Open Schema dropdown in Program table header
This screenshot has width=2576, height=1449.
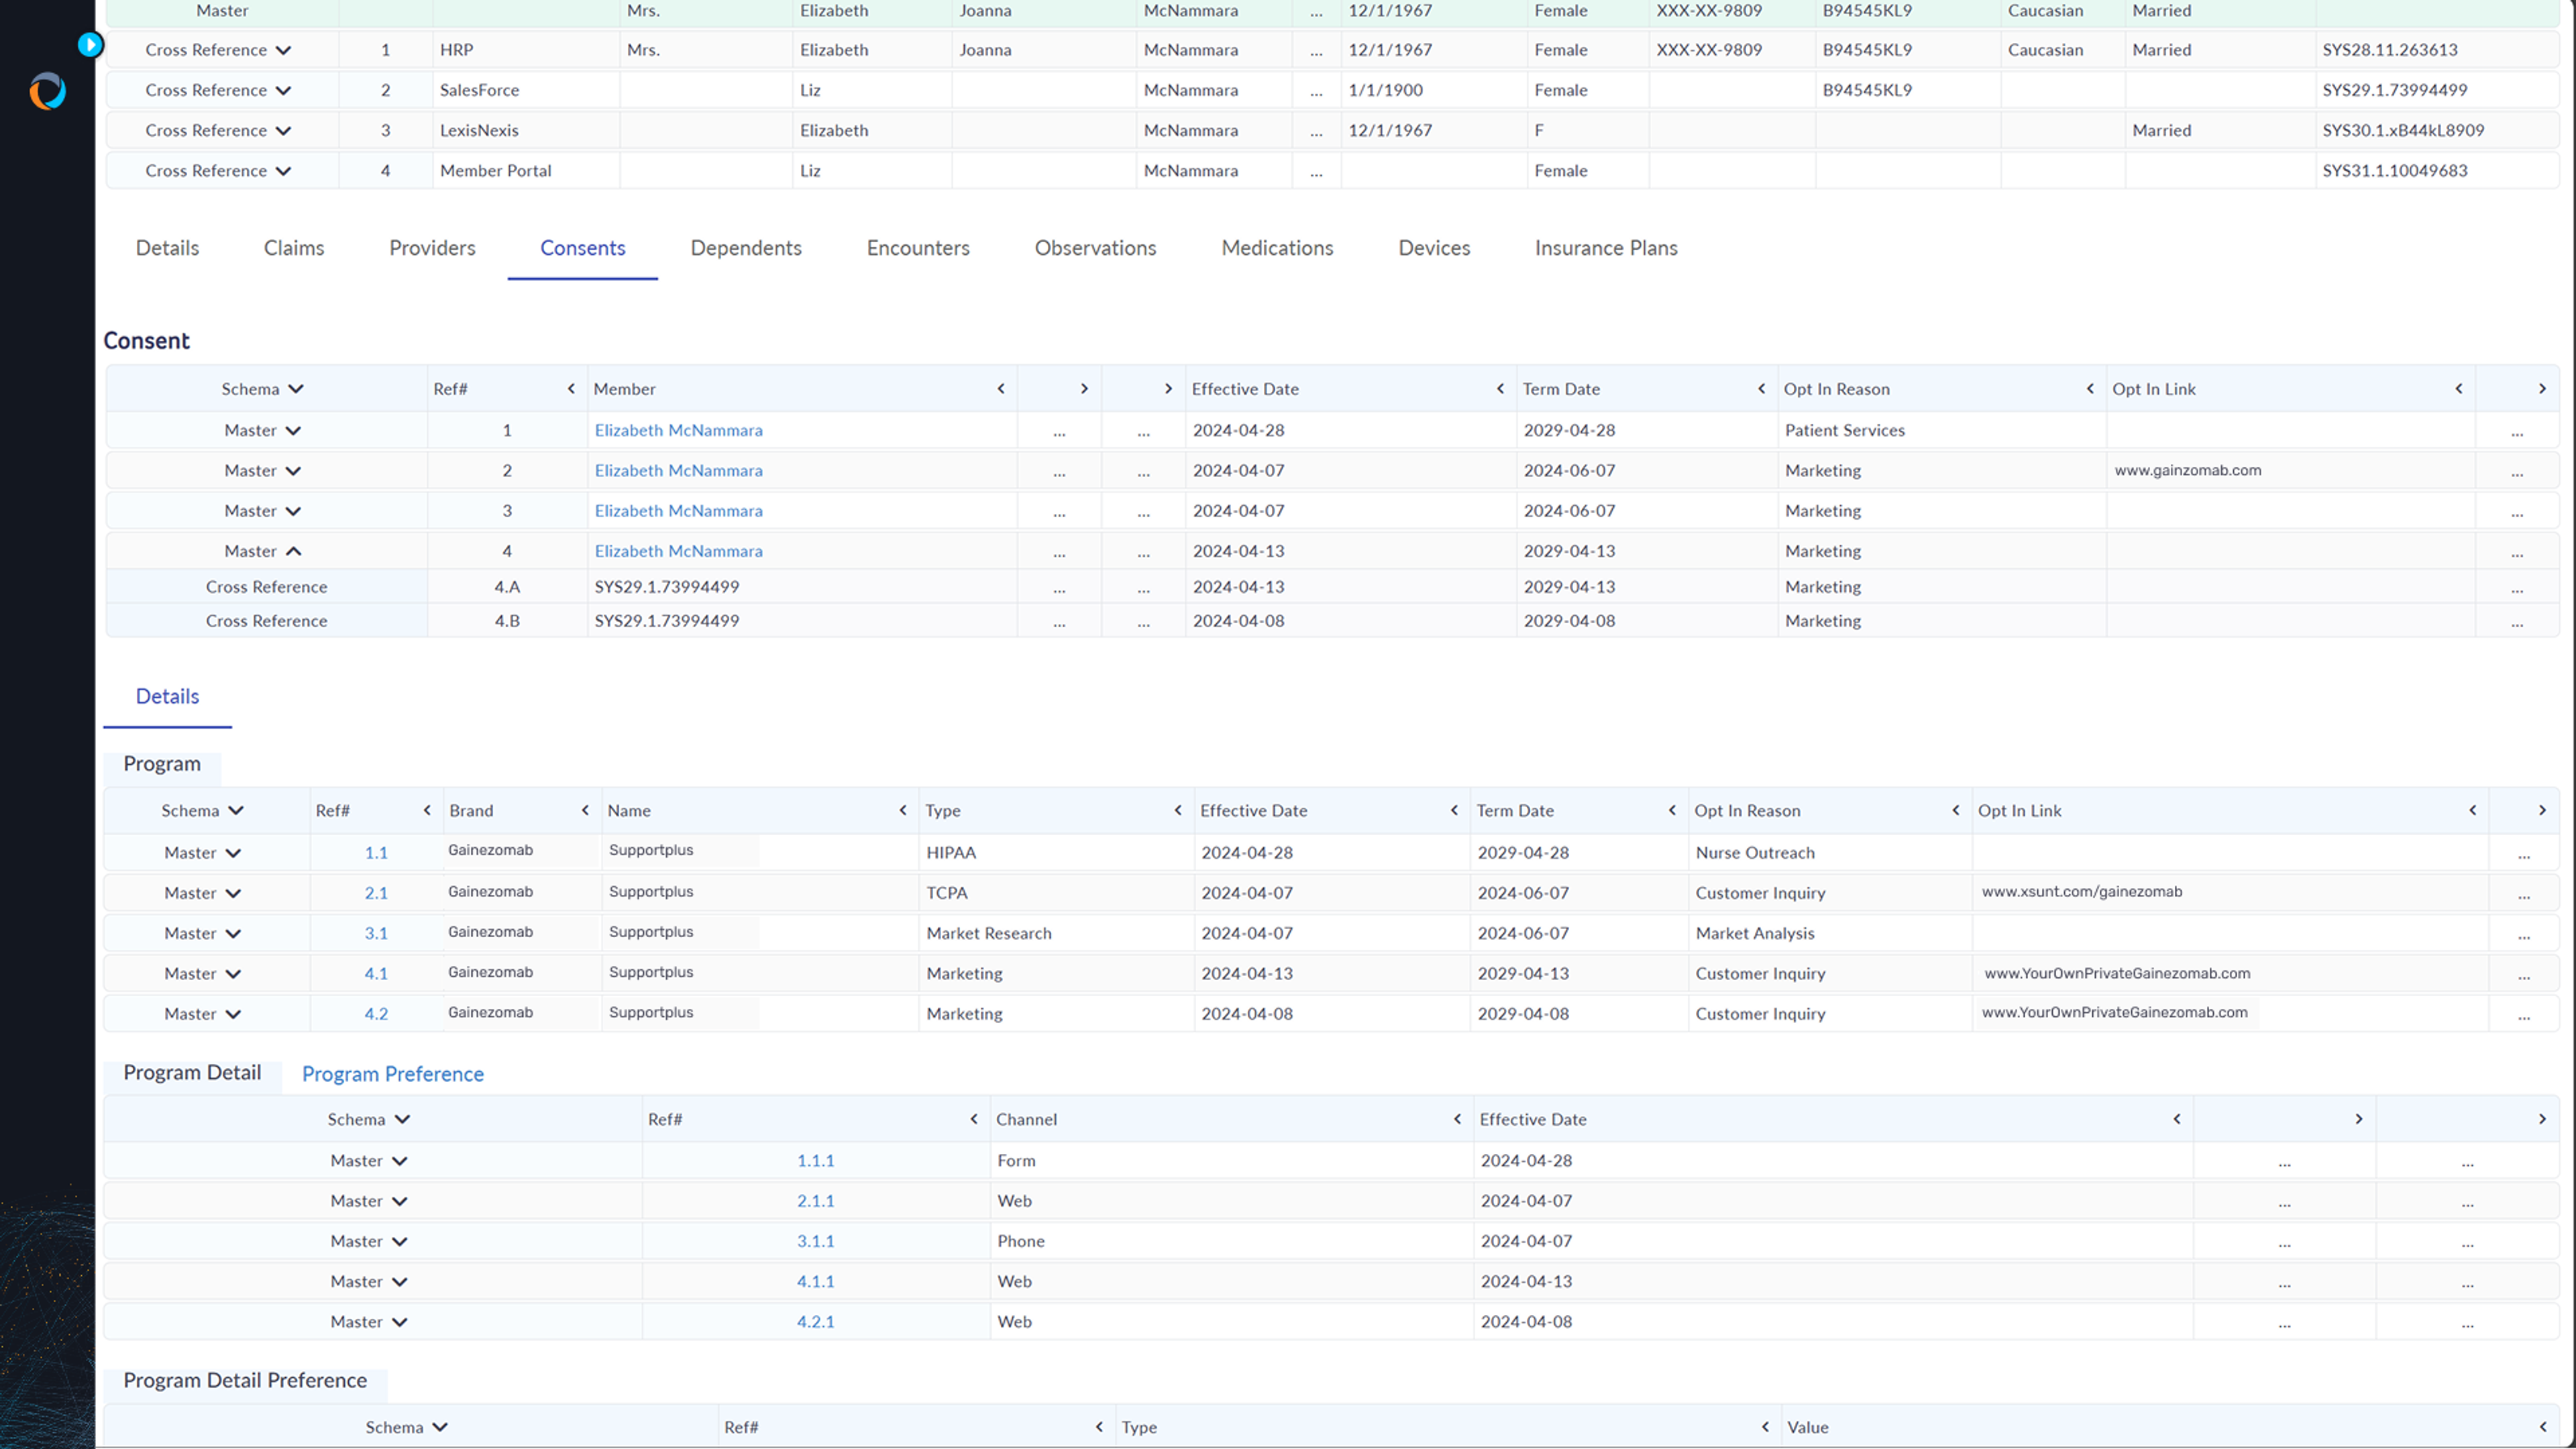[236, 811]
